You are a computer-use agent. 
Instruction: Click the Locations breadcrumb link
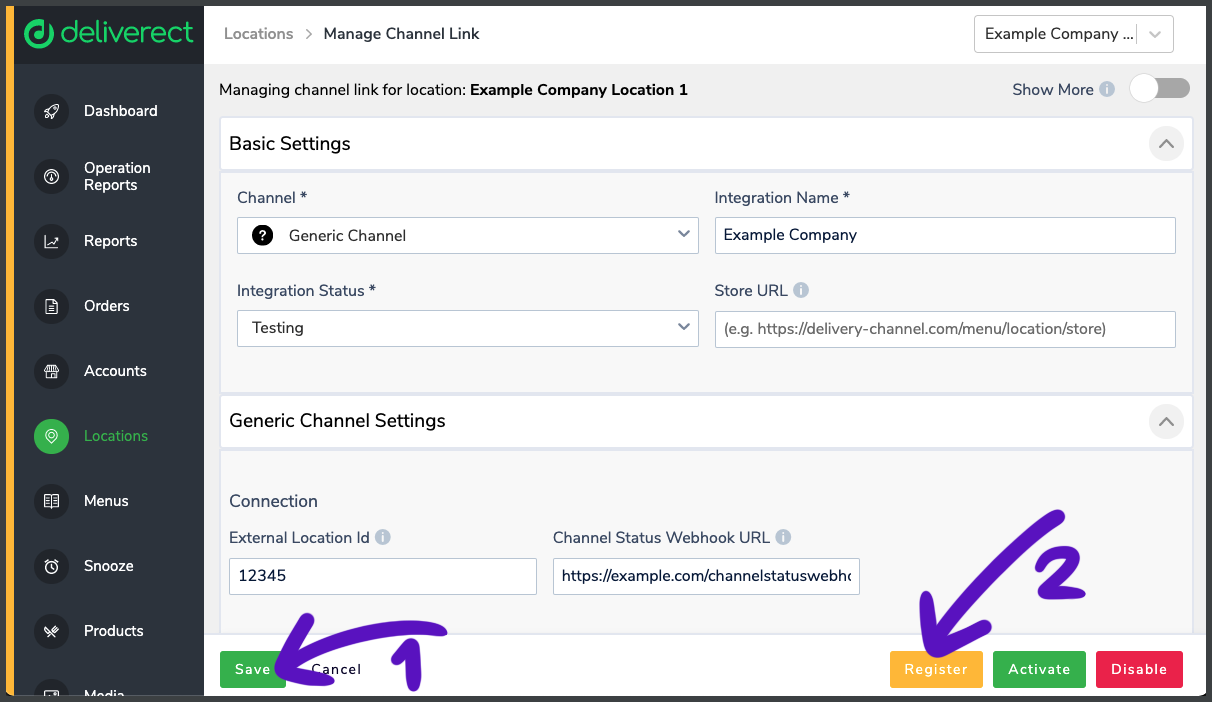258,34
